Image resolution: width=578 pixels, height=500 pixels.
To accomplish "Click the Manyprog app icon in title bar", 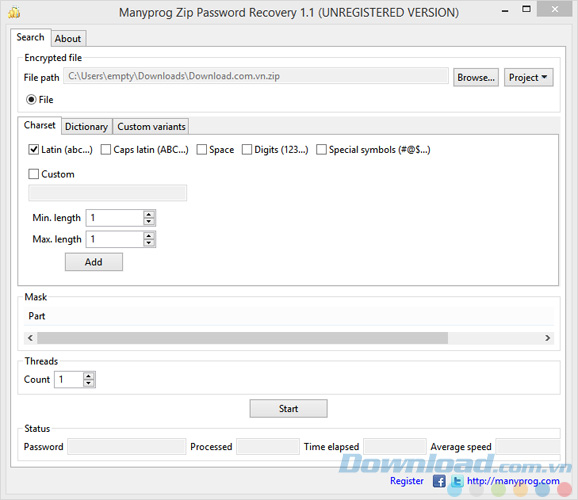I will tap(14, 13).
